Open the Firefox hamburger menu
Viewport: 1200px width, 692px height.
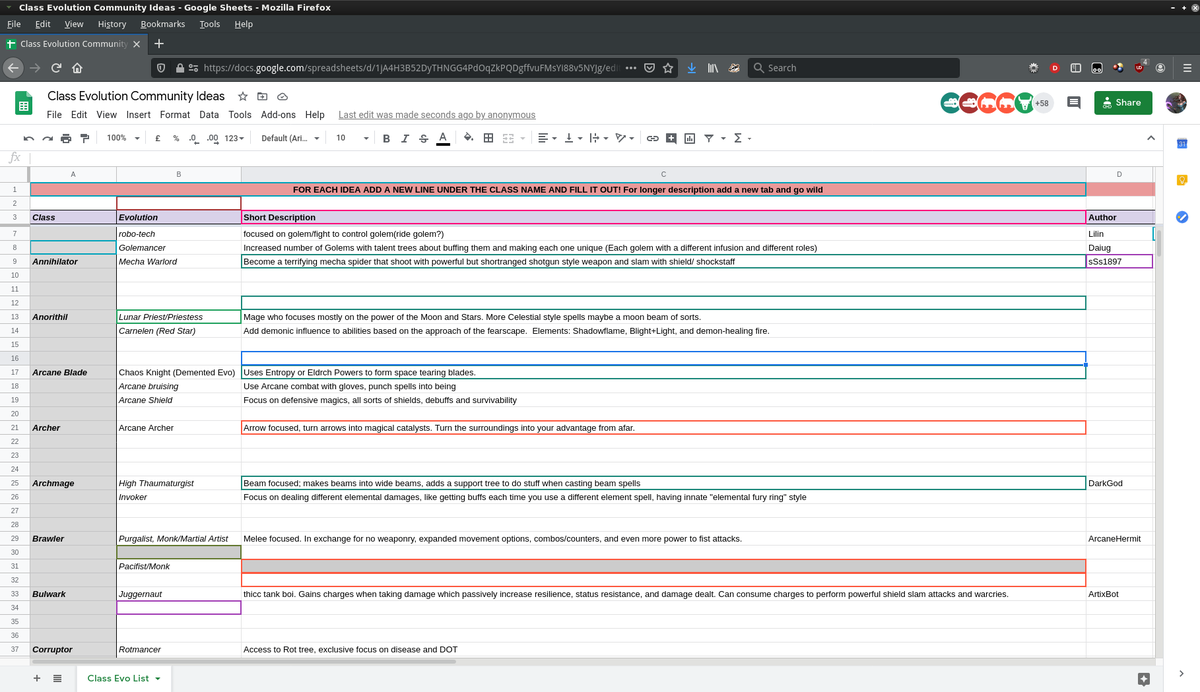pos(1186,68)
